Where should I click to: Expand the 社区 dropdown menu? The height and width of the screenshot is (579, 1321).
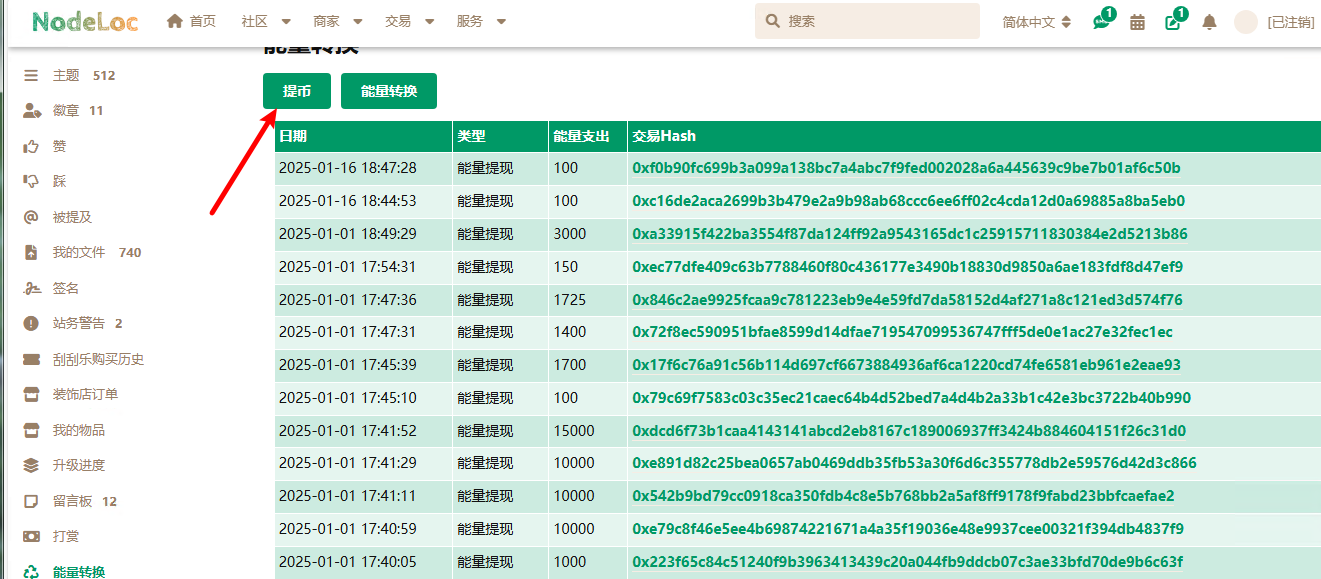click(266, 21)
